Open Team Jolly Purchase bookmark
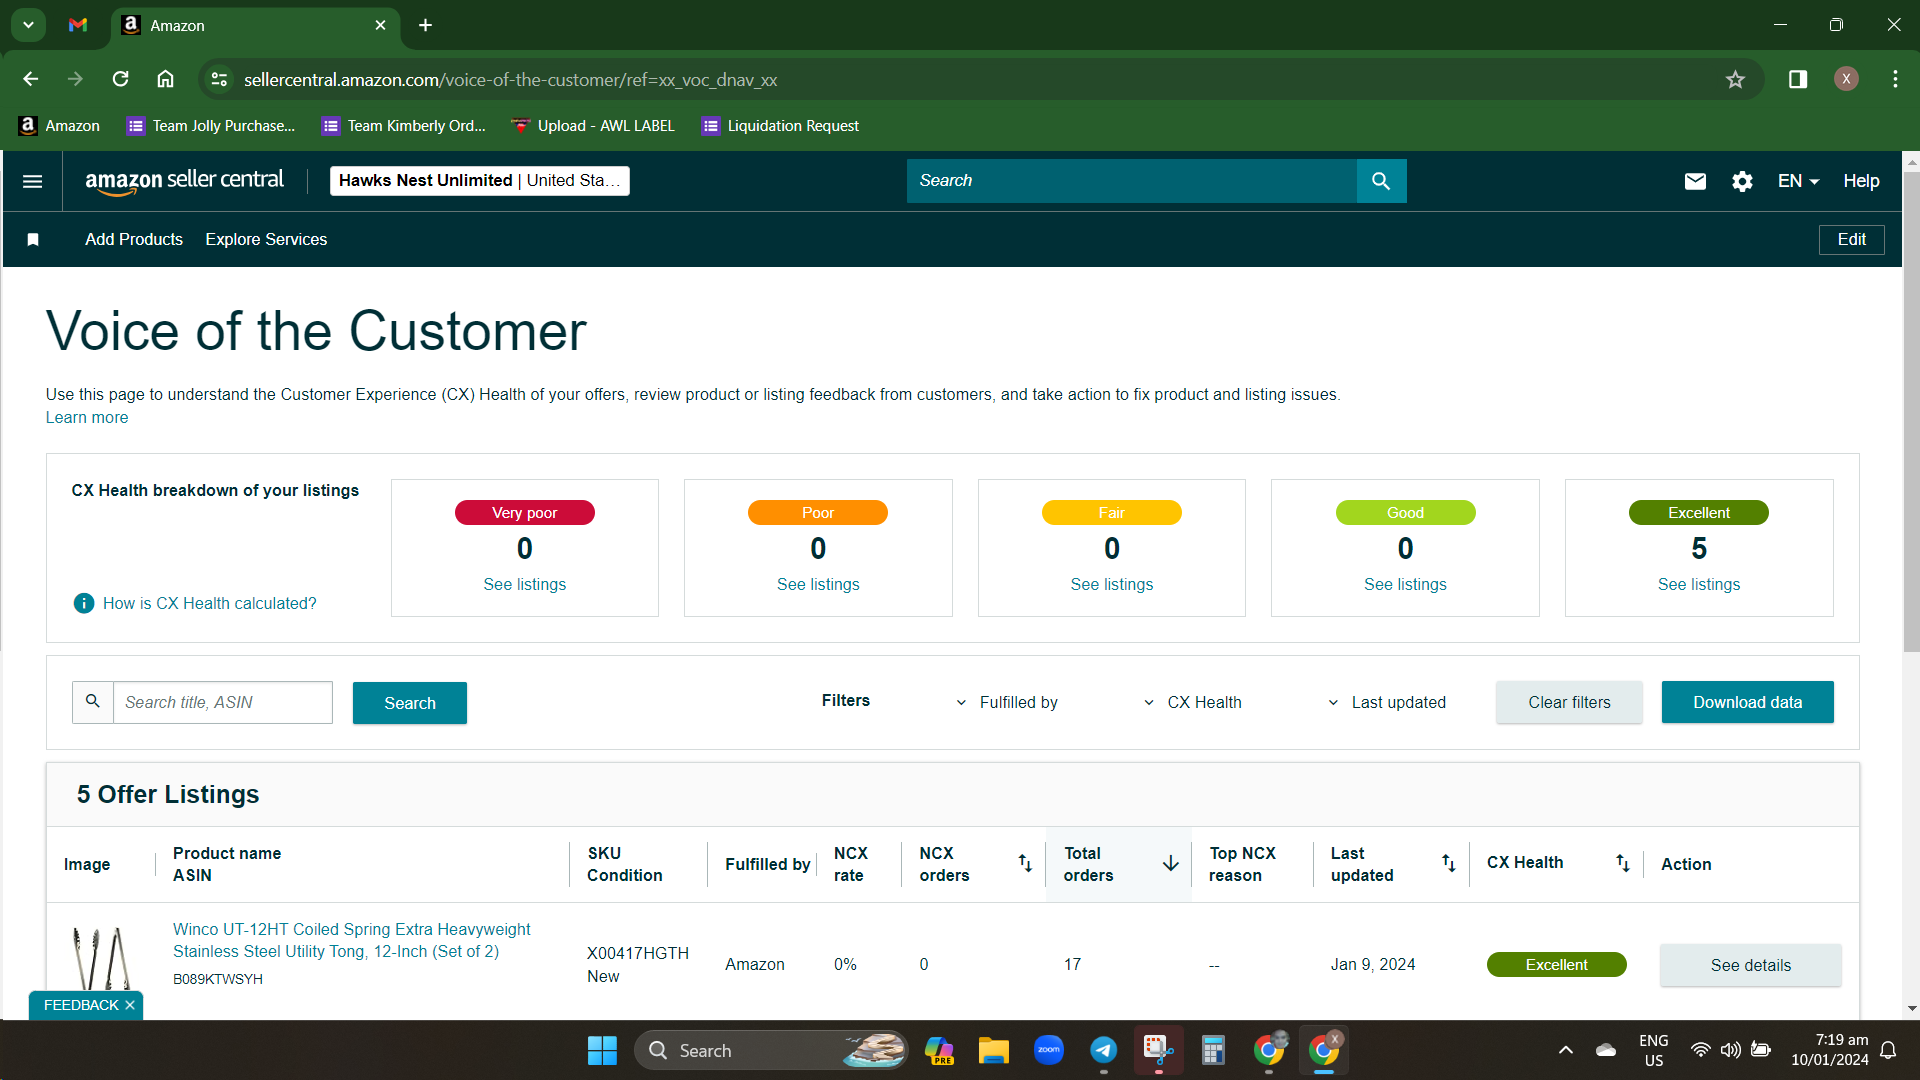This screenshot has width=1920, height=1080. pyautogui.click(x=211, y=126)
